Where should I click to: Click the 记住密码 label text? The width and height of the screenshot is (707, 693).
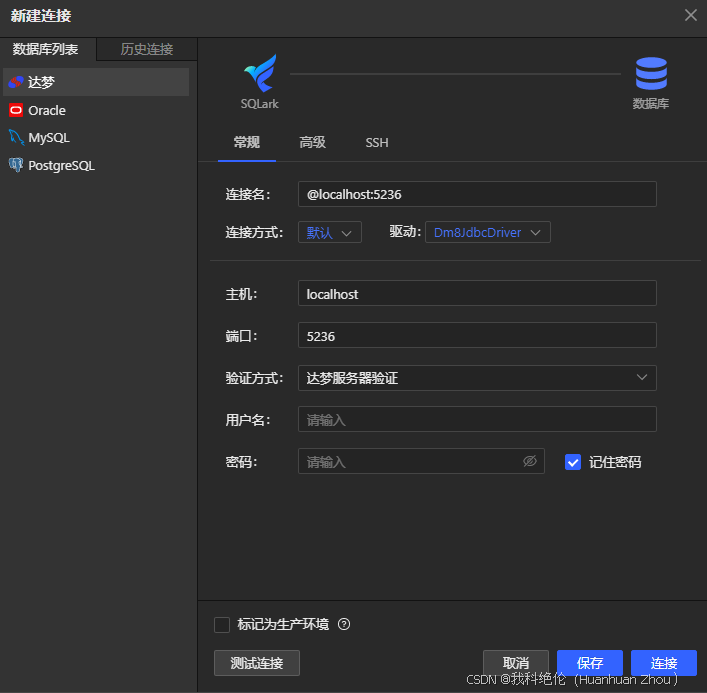pos(615,462)
